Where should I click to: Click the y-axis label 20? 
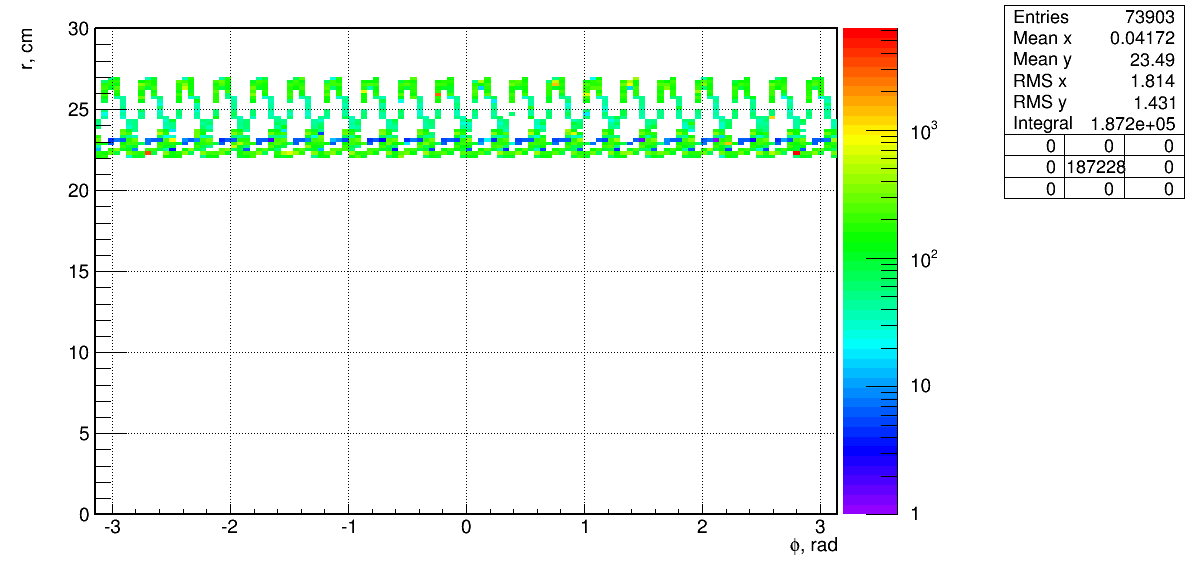point(80,191)
